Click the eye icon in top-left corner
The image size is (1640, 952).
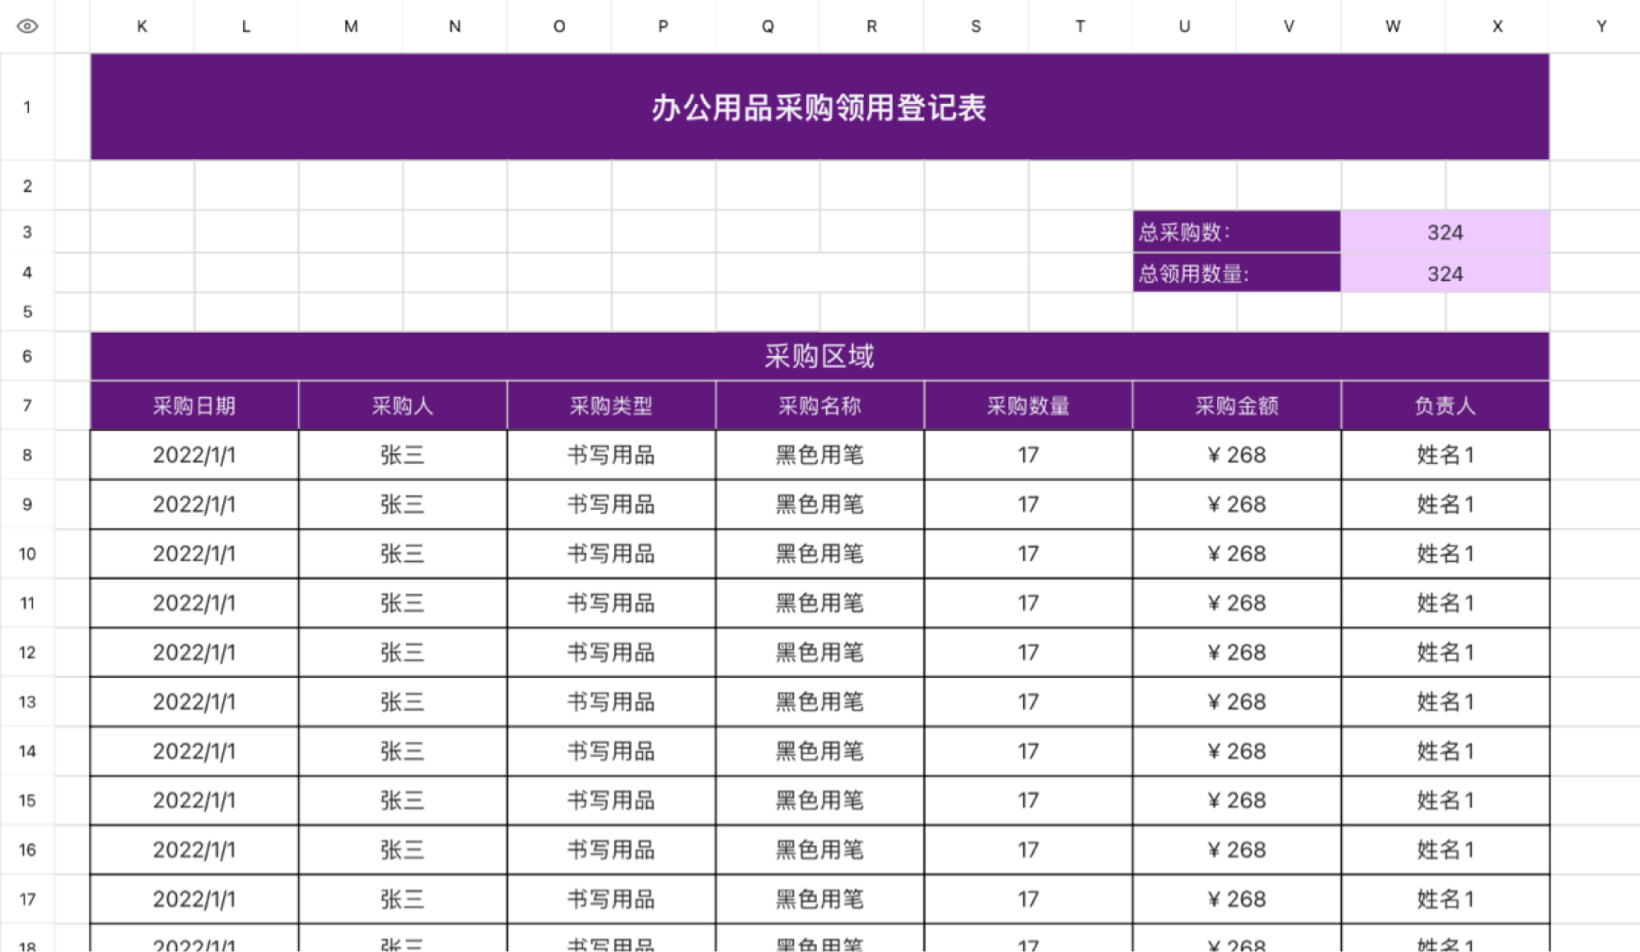[27, 26]
